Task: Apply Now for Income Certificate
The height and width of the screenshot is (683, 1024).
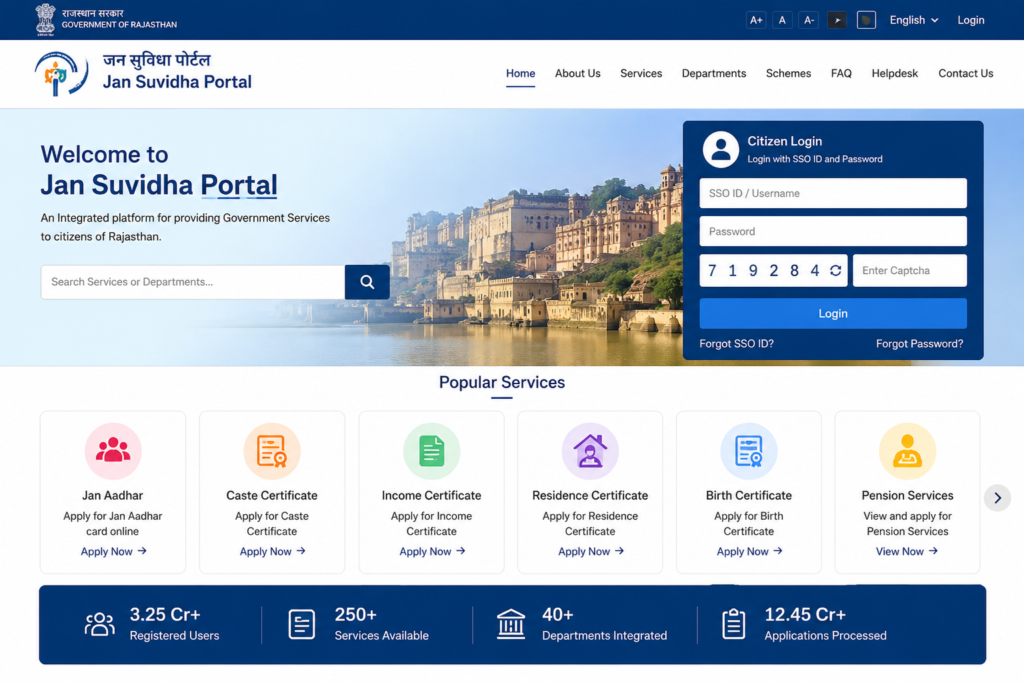Action: (432, 551)
